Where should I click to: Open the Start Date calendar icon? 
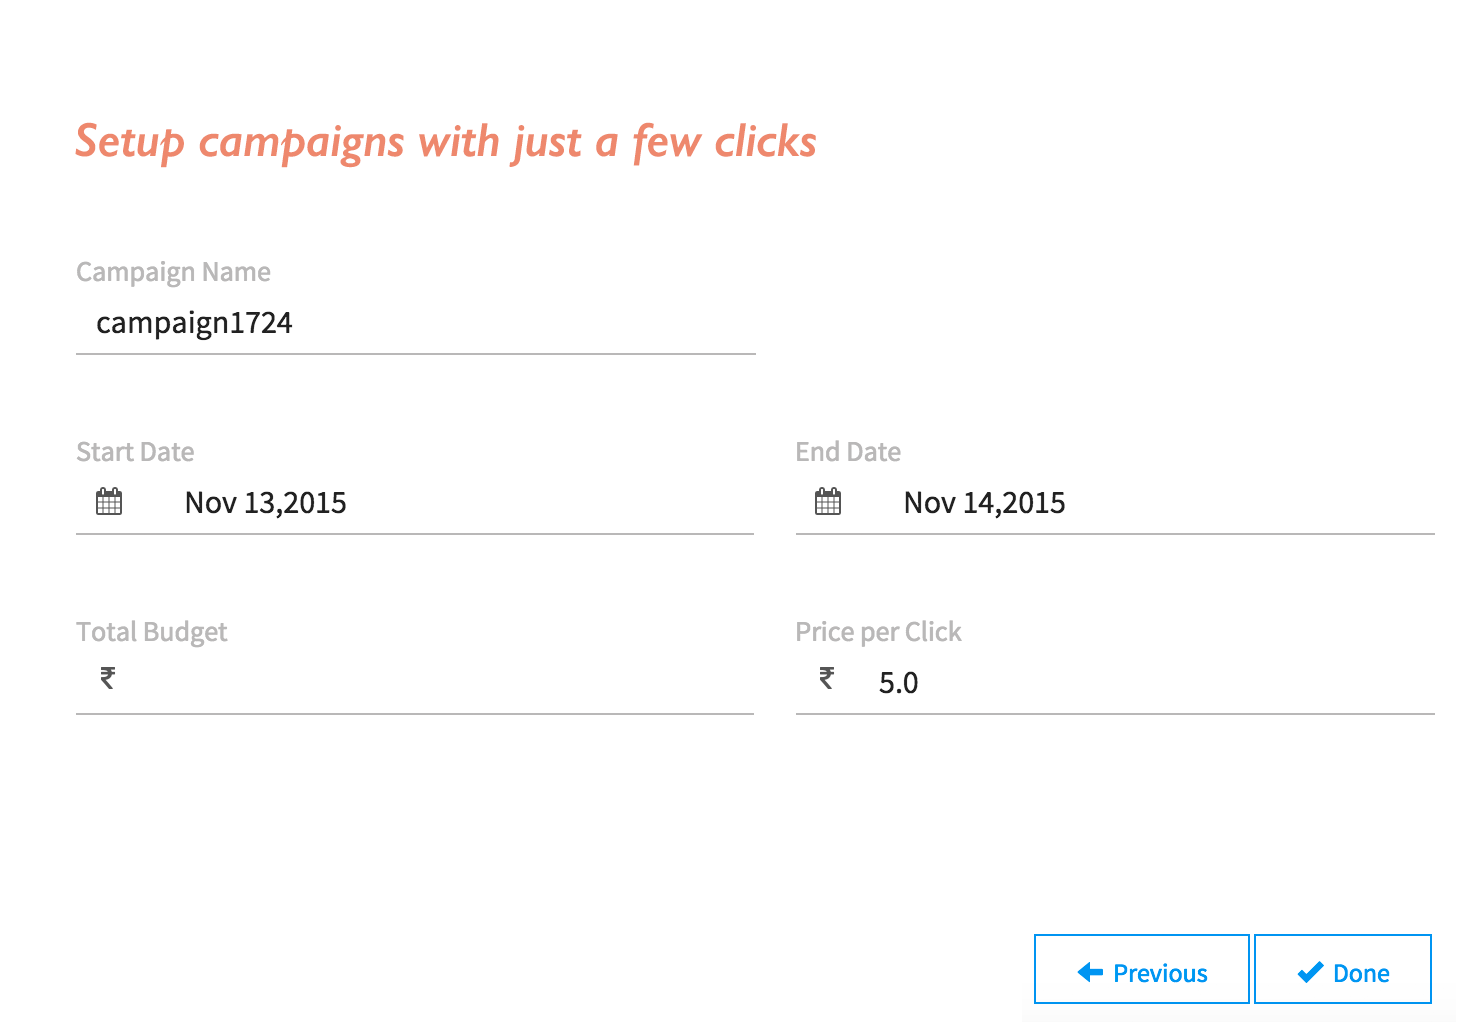tap(109, 502)
